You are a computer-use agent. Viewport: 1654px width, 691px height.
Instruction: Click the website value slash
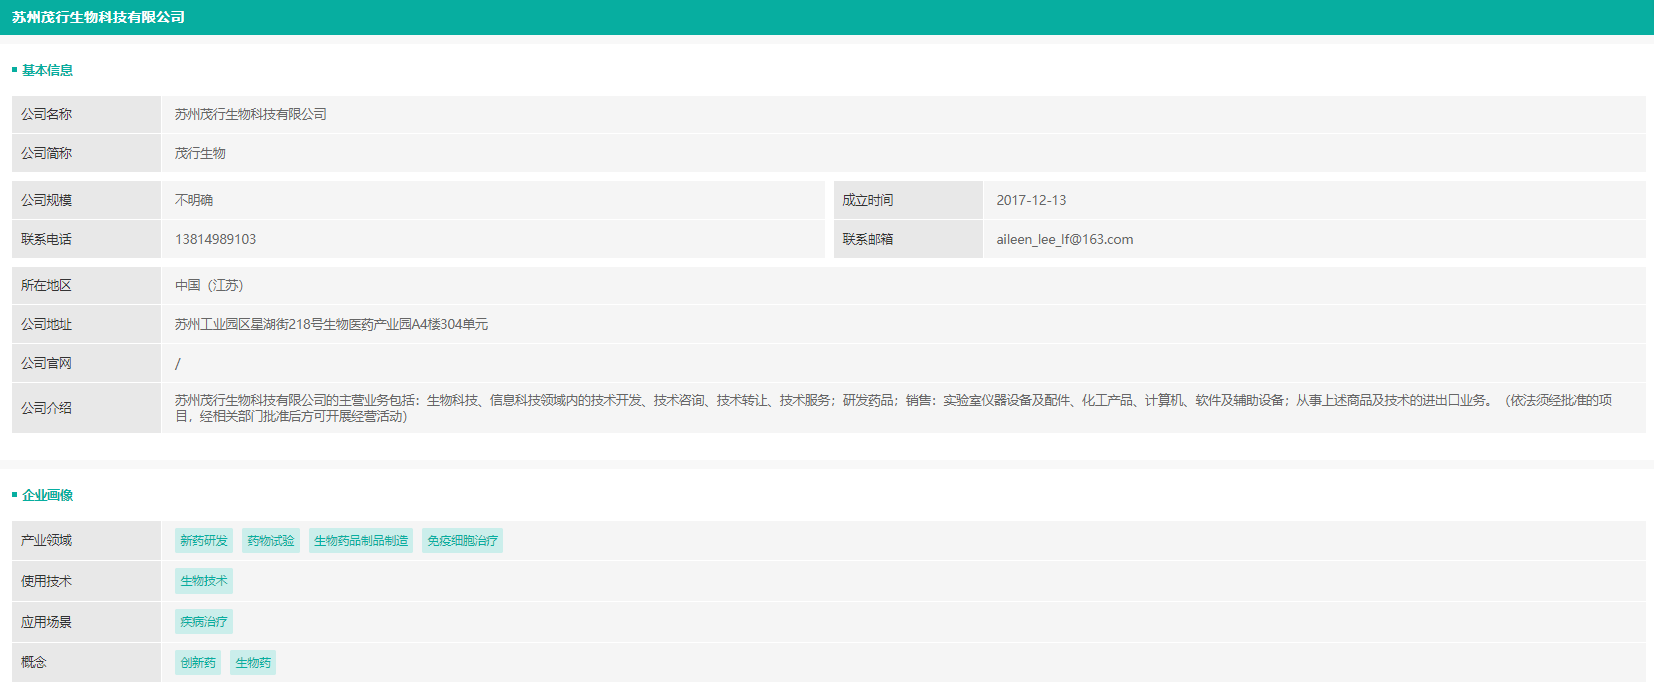click(178, 363)
